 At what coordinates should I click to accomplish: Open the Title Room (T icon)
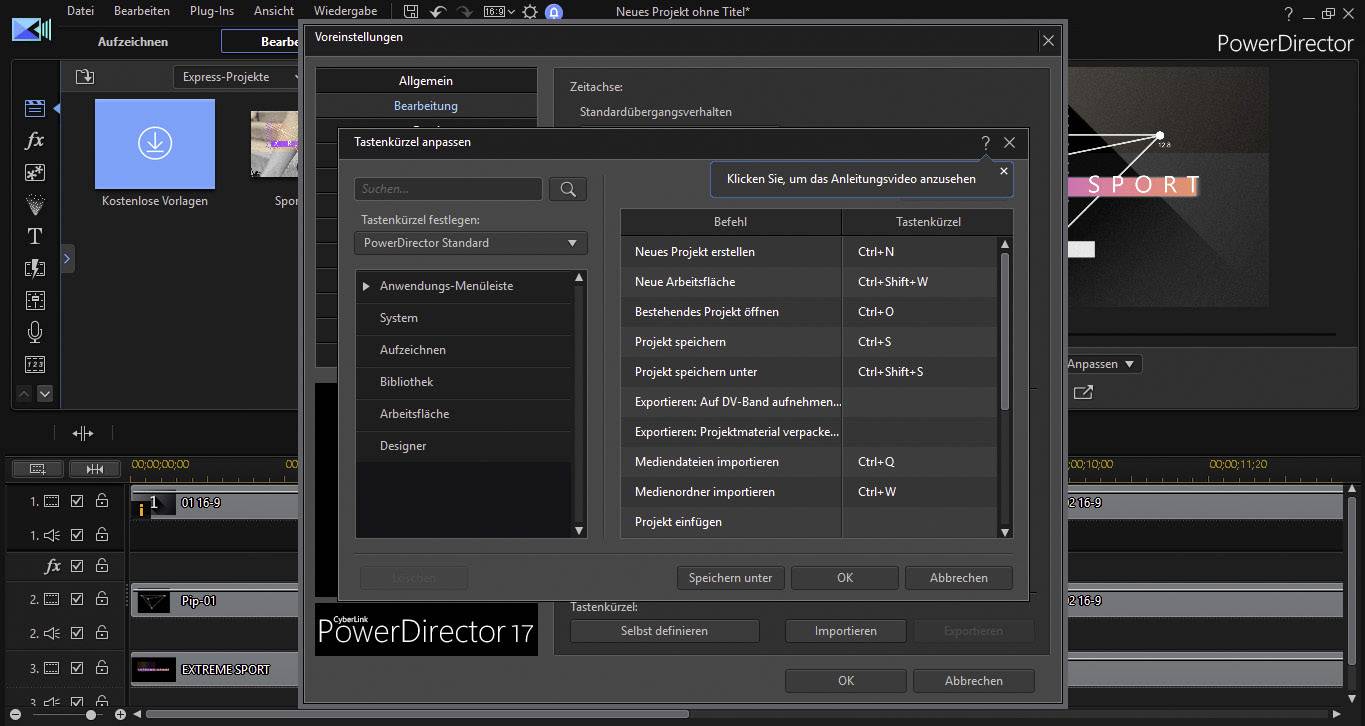tap(34, 236)
